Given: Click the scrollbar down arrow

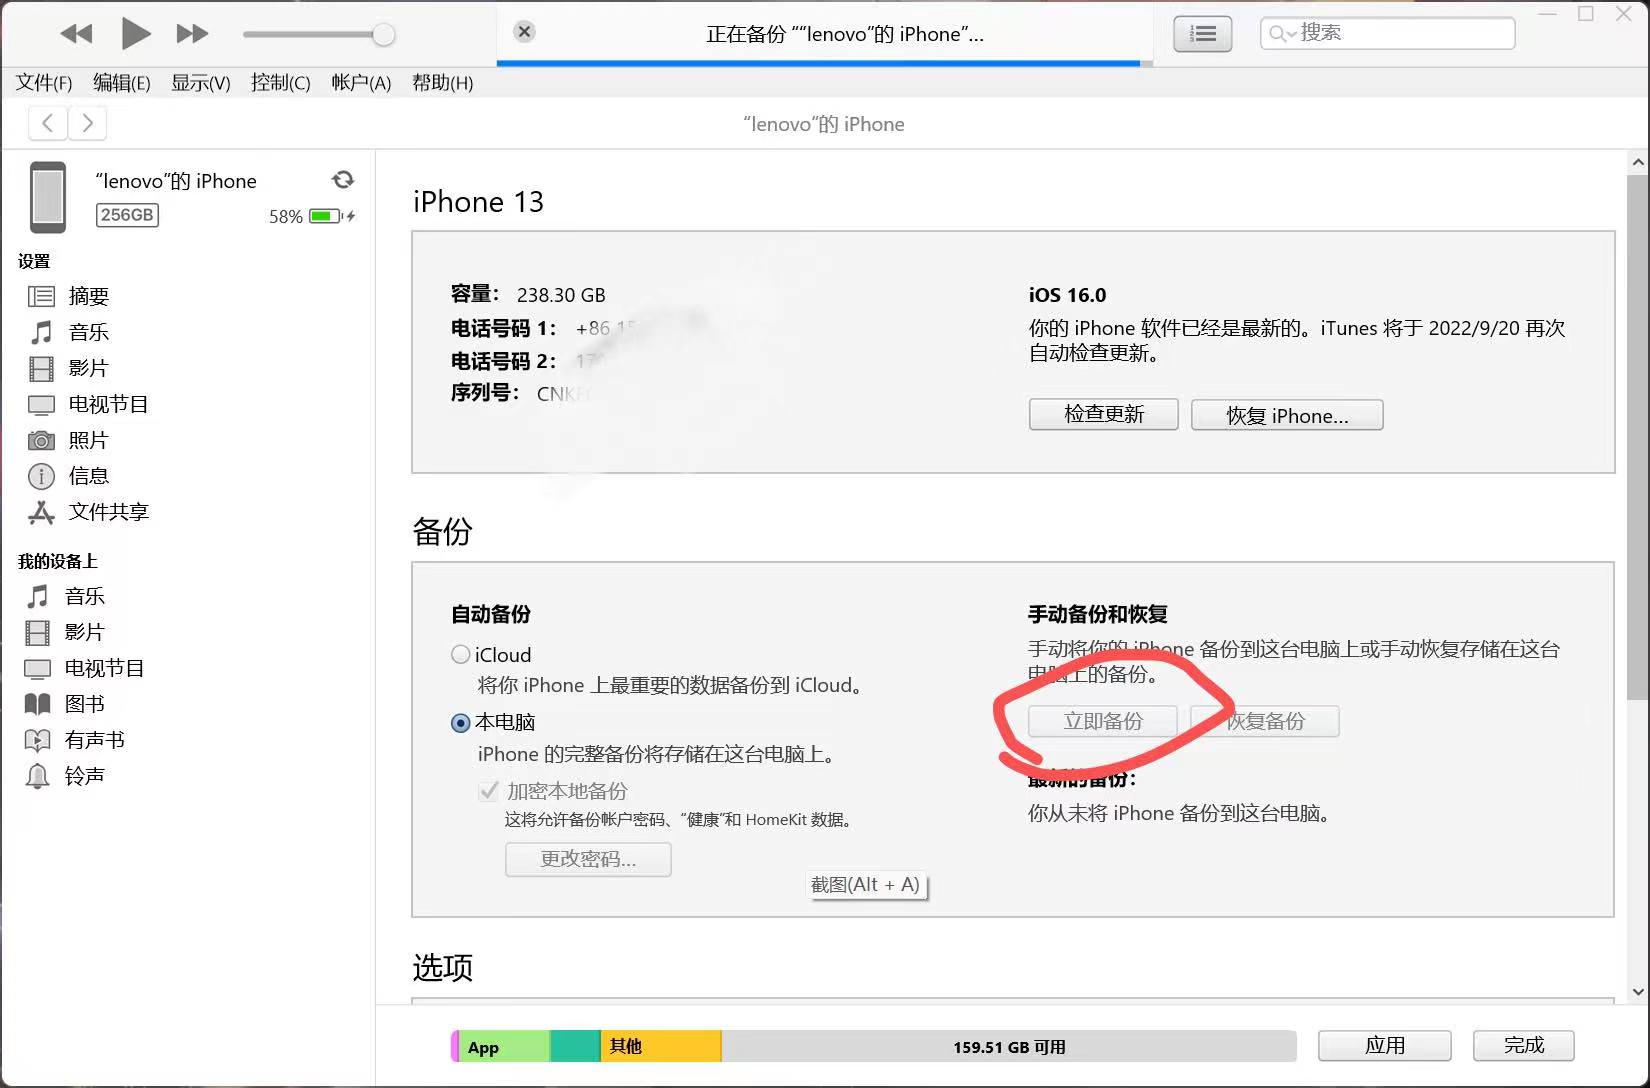Looking at the screenshot, I should [1637, 992].
